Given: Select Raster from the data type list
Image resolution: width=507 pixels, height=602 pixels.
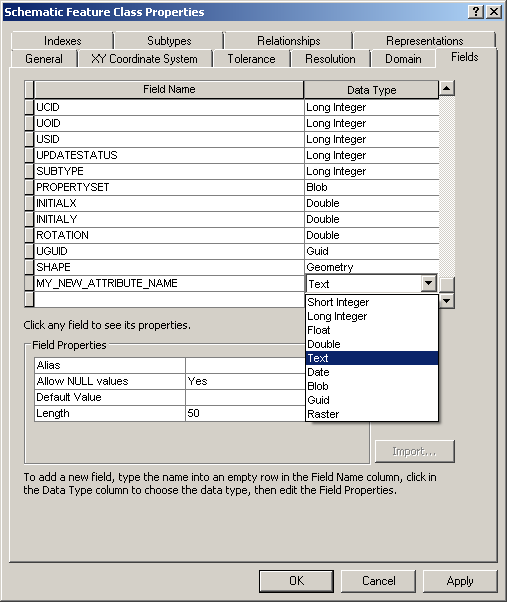Looking at the screenshot, I should [x=372, y=414].
